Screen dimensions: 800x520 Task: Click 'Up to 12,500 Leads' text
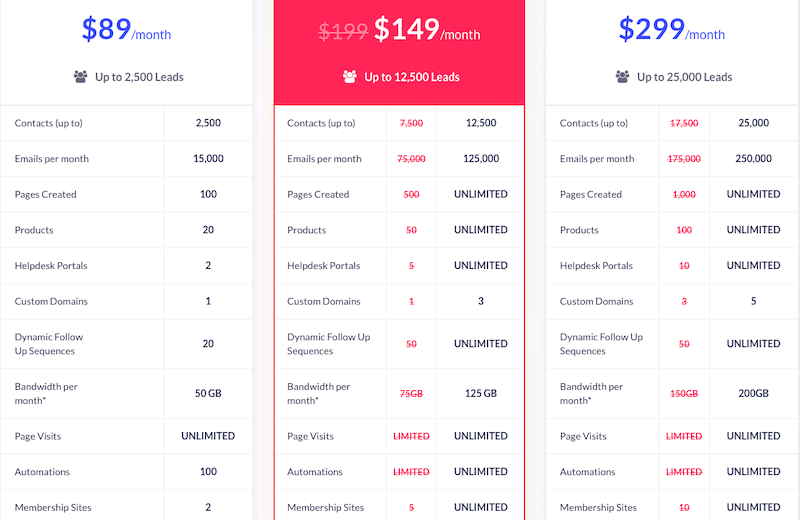[x=412, y=77]
